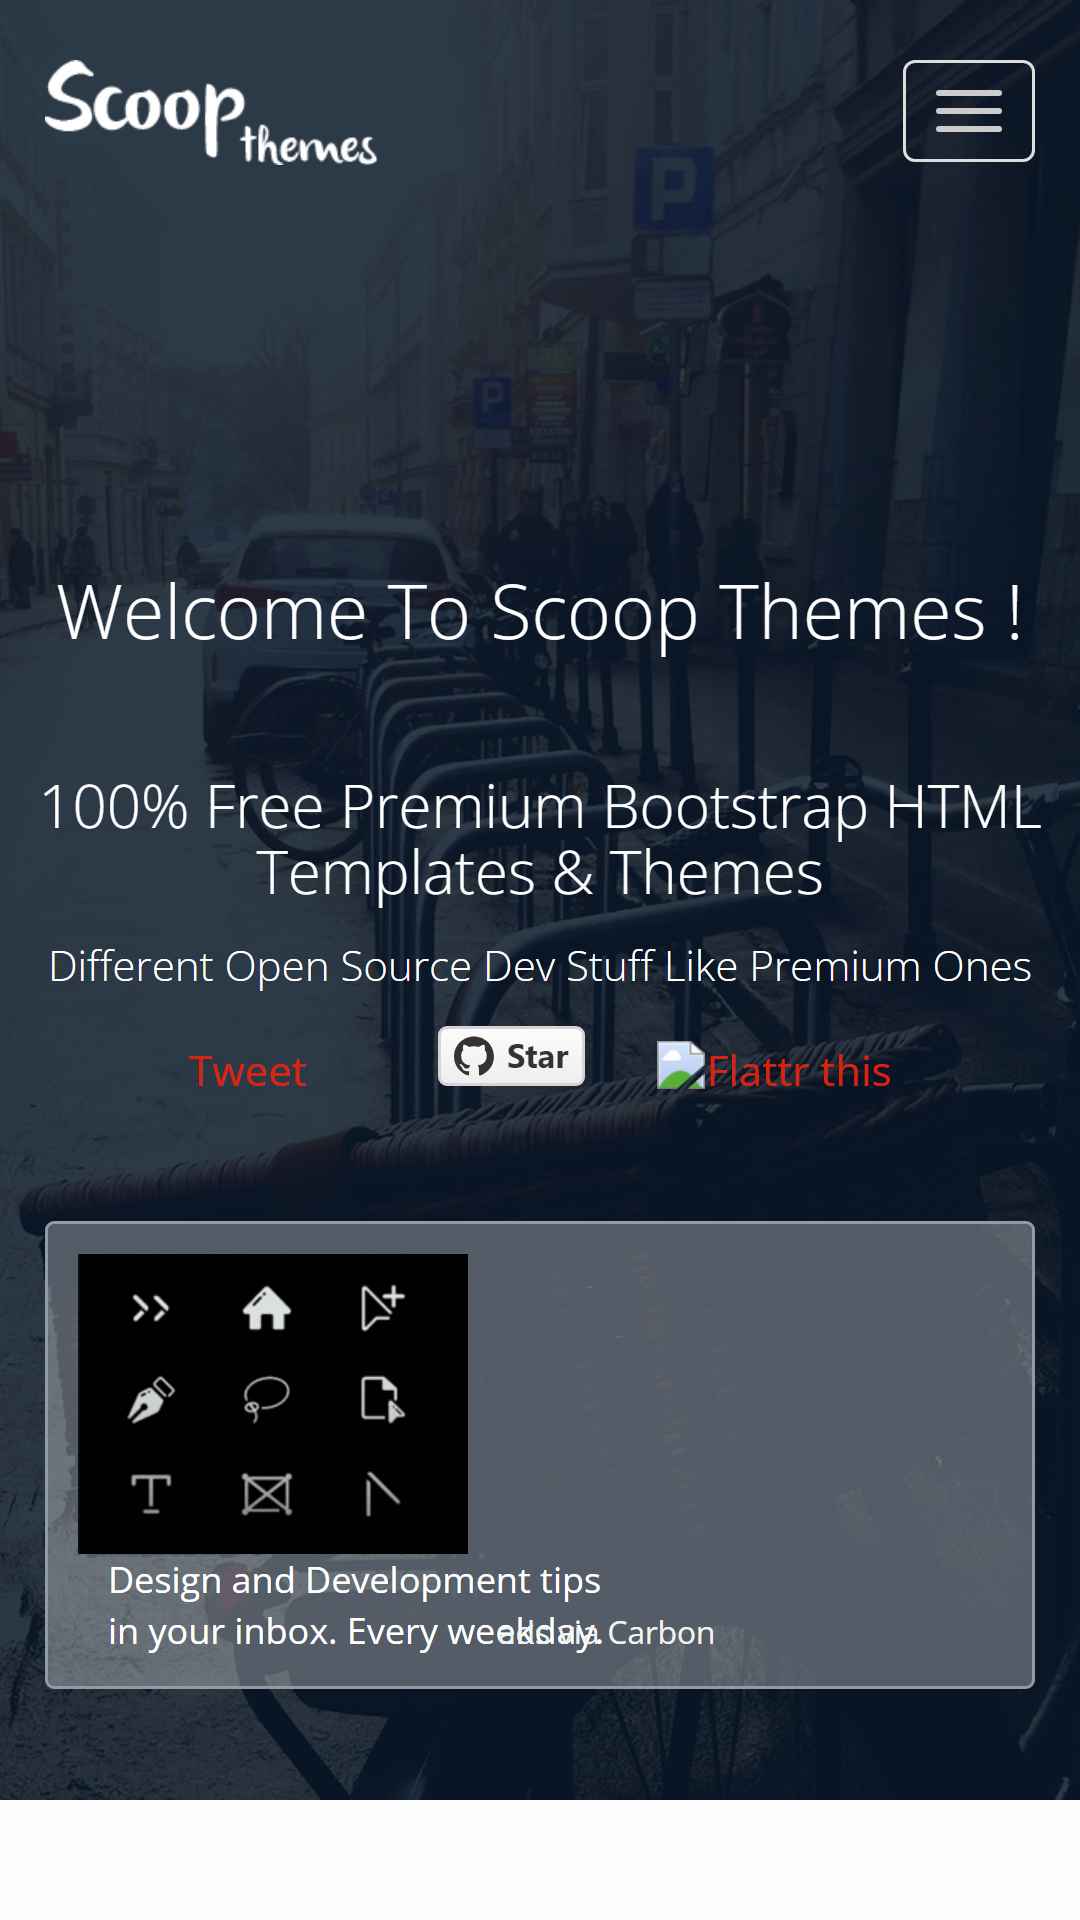Click the Scoop themes logo
This screenshot has height=1920, width=1080.
[211, 112]
